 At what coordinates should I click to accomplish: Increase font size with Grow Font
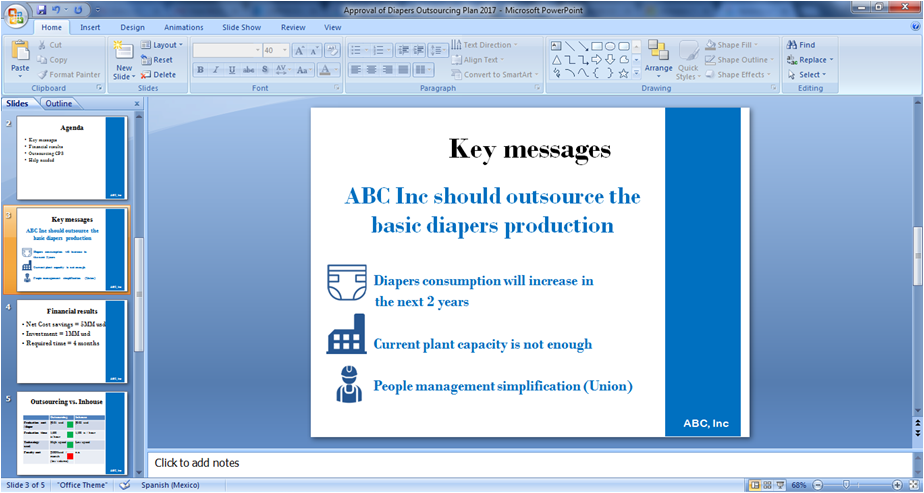pyautogui.click(x=299, y=51)
